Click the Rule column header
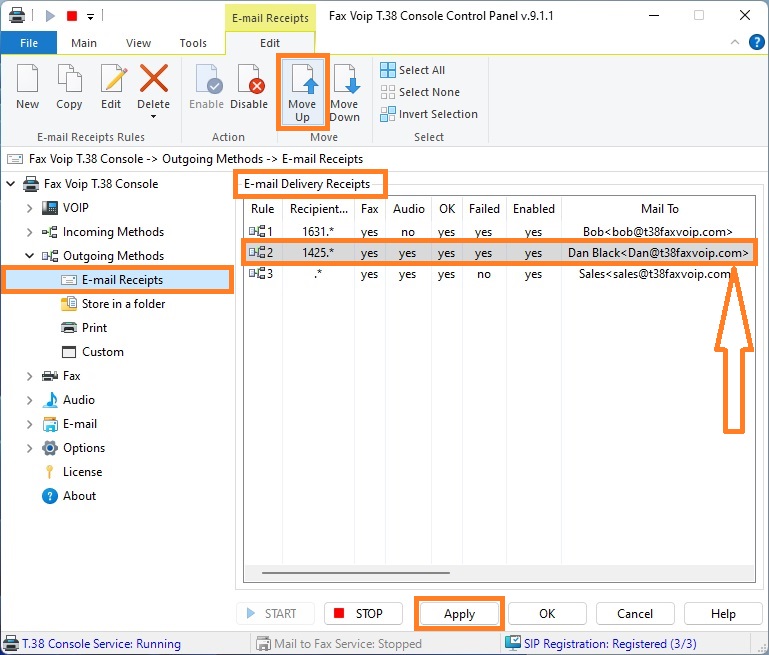The image size is (769, 655). coord(263,209)
